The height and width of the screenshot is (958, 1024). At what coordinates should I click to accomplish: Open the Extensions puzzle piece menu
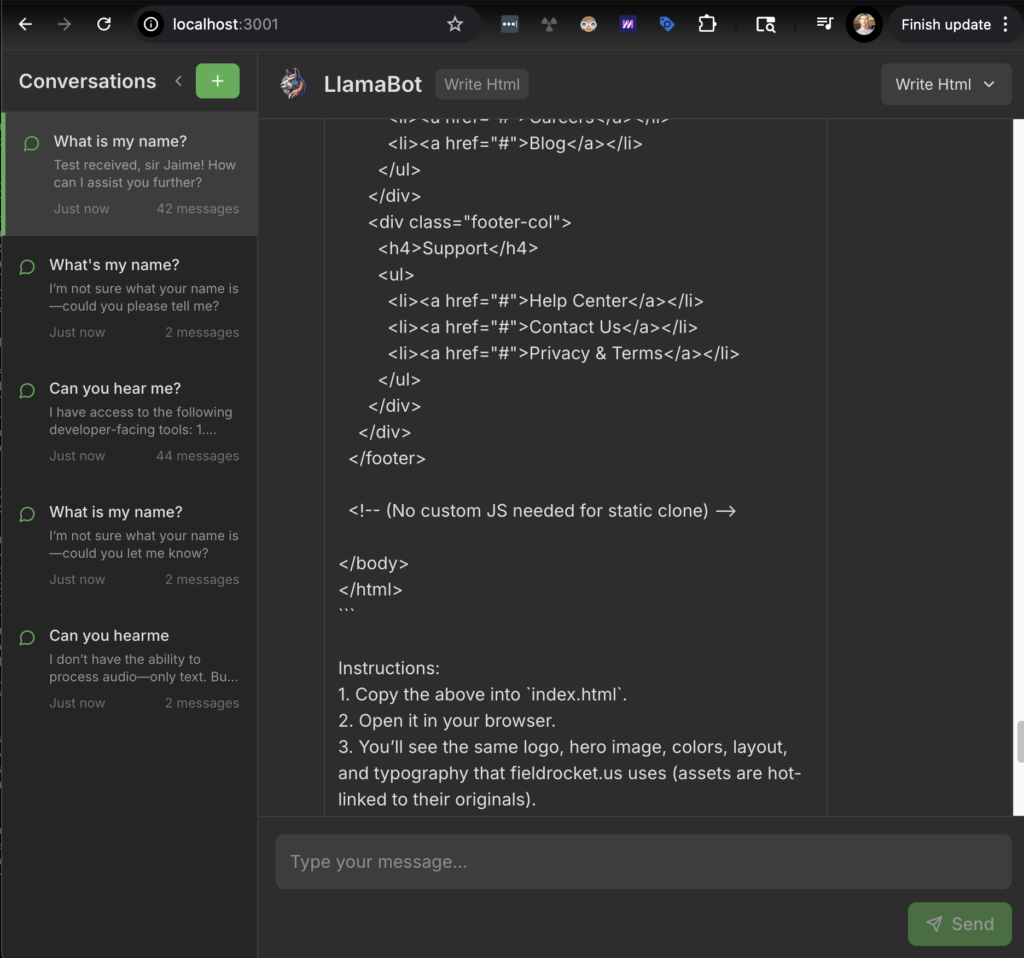point(707,24)
